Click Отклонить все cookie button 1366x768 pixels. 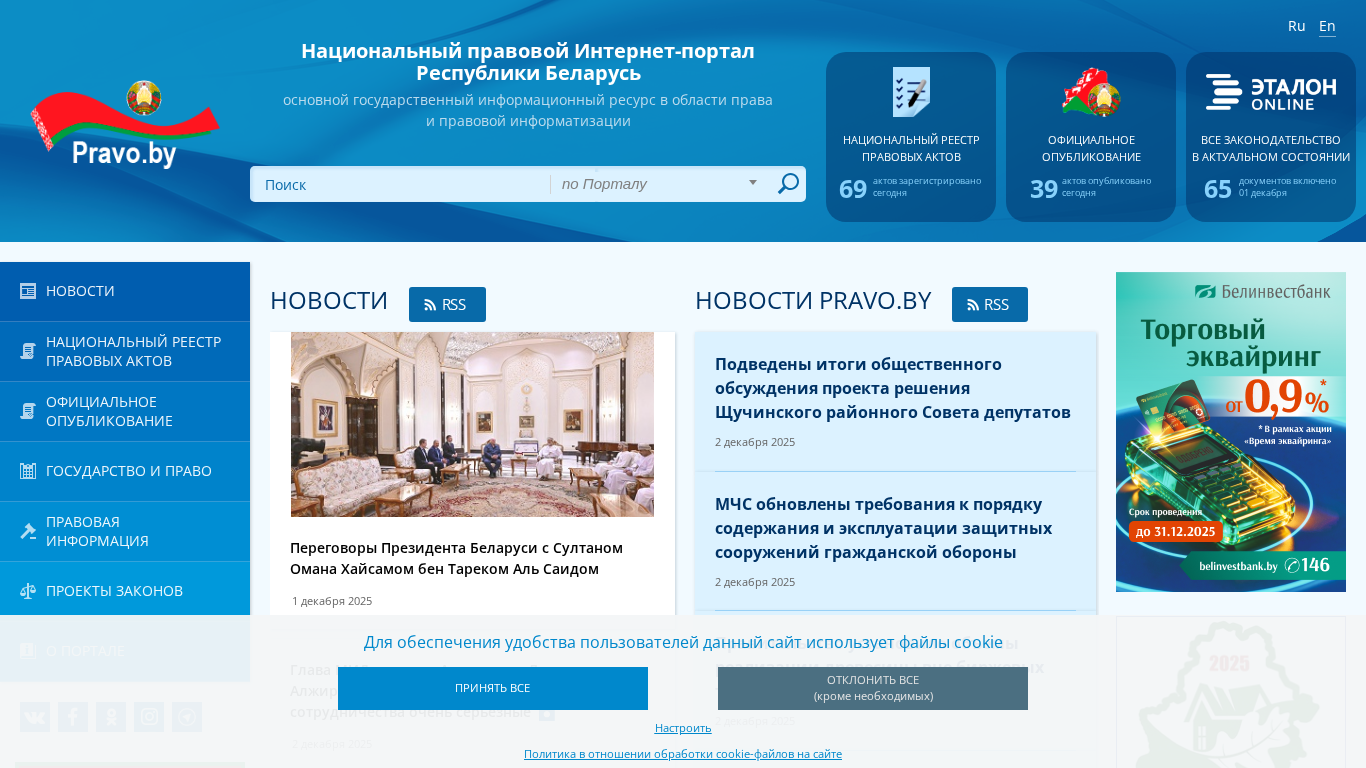[x=873, y=688]
